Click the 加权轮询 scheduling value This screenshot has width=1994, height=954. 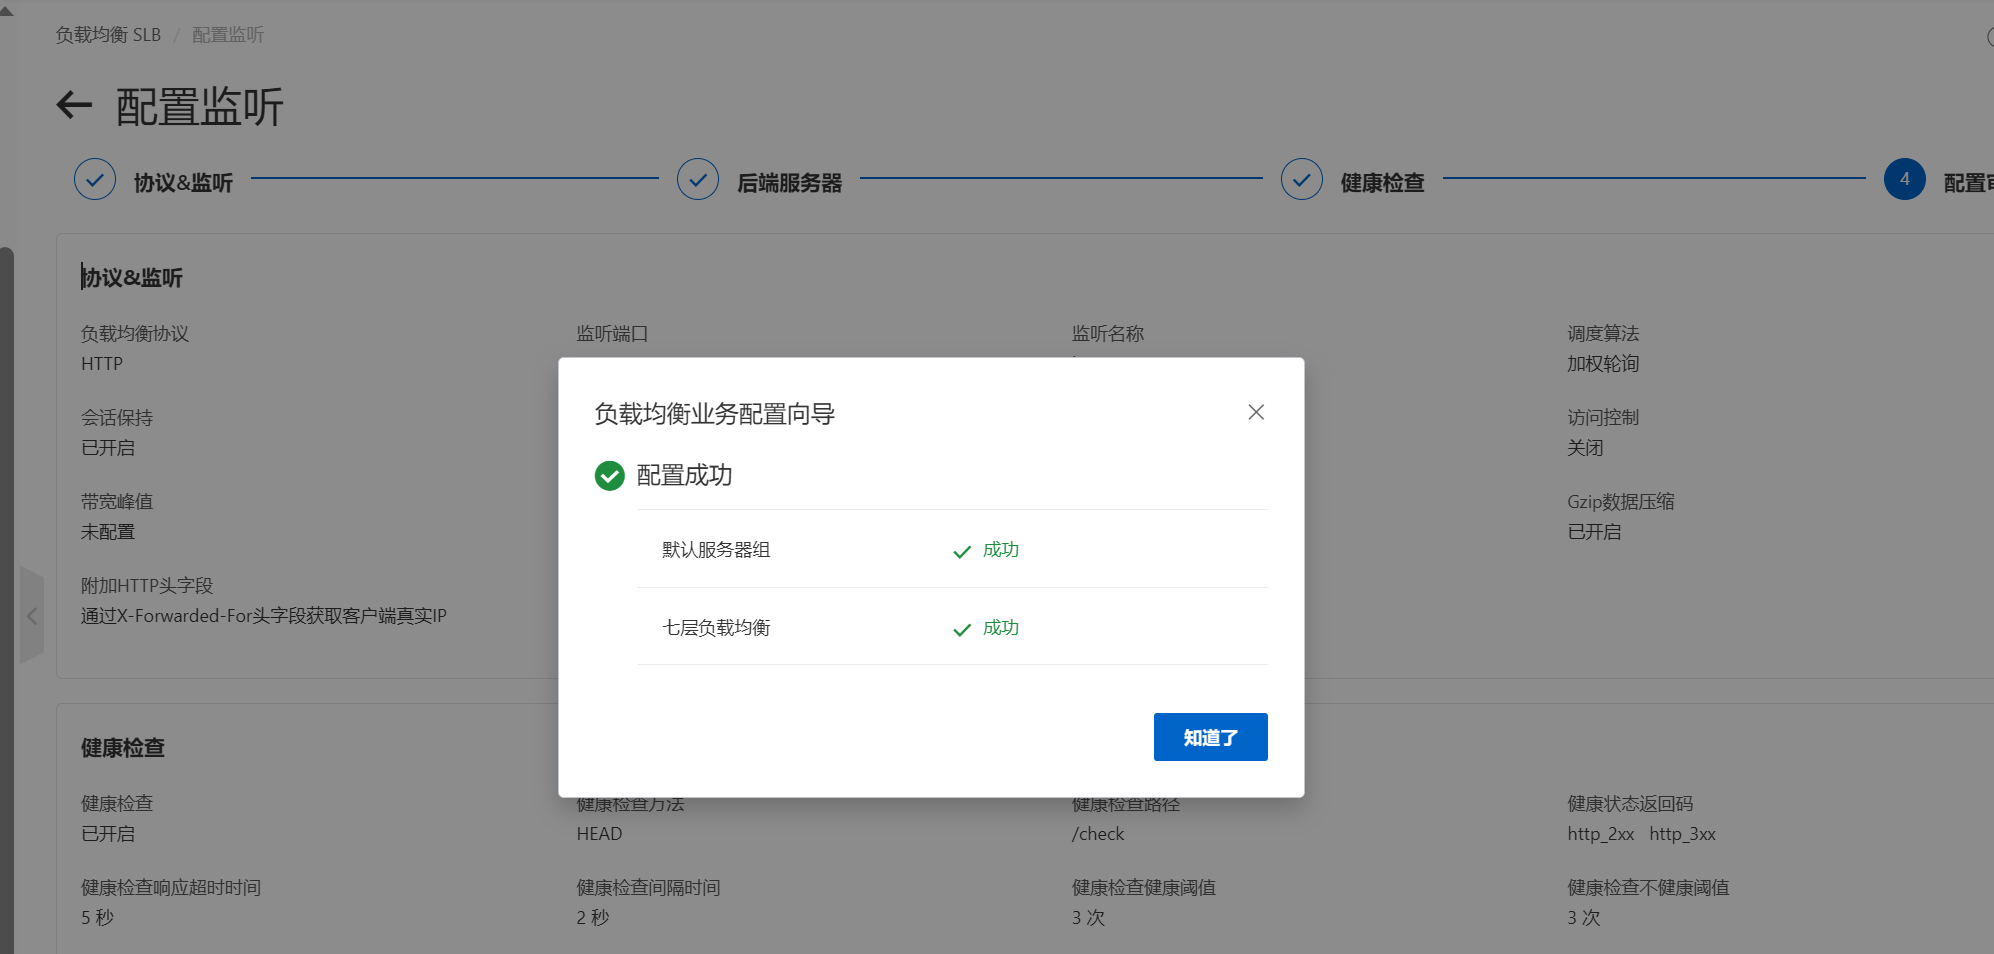point(1603,364)
